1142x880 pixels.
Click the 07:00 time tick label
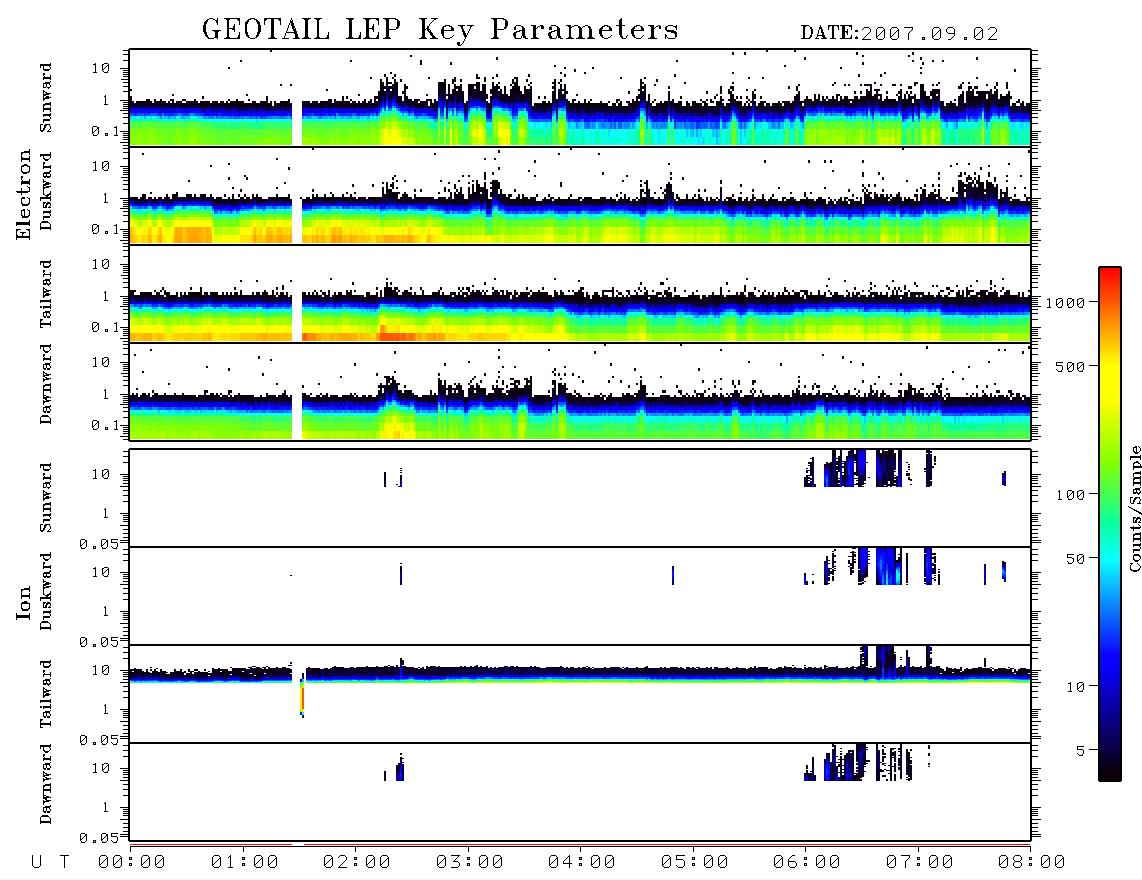click(x=920, y=863)
